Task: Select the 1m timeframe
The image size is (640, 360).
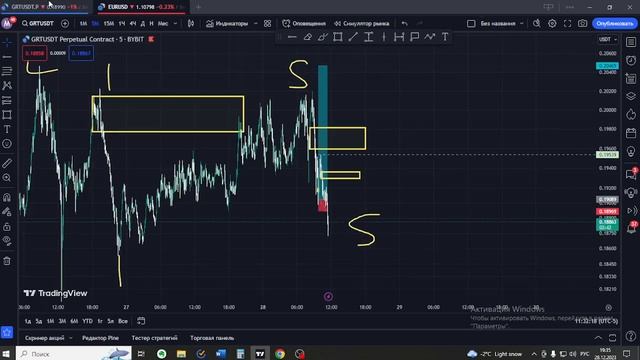Action: pos(83,24)
